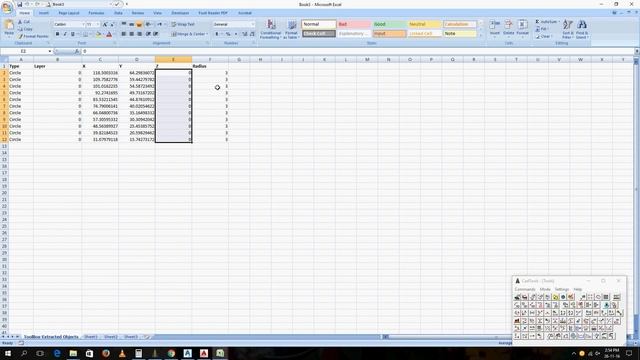The width and height of the screenshot is (640, 360).
Task: Click the formula bar input field
Action: (x=357, y=51)
